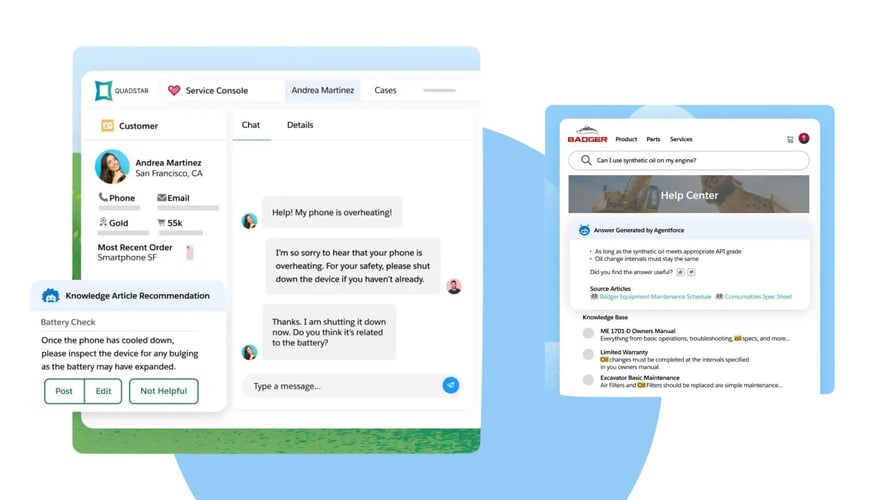Click the user avatar in the Badger header

(803, 139)
